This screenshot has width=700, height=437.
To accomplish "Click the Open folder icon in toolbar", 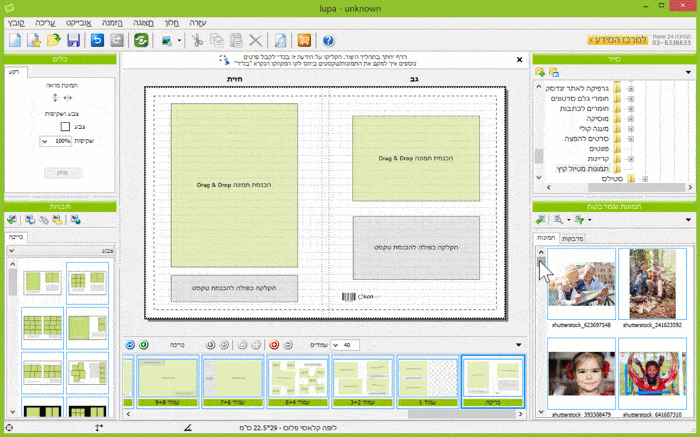I will tap(54, 41).
